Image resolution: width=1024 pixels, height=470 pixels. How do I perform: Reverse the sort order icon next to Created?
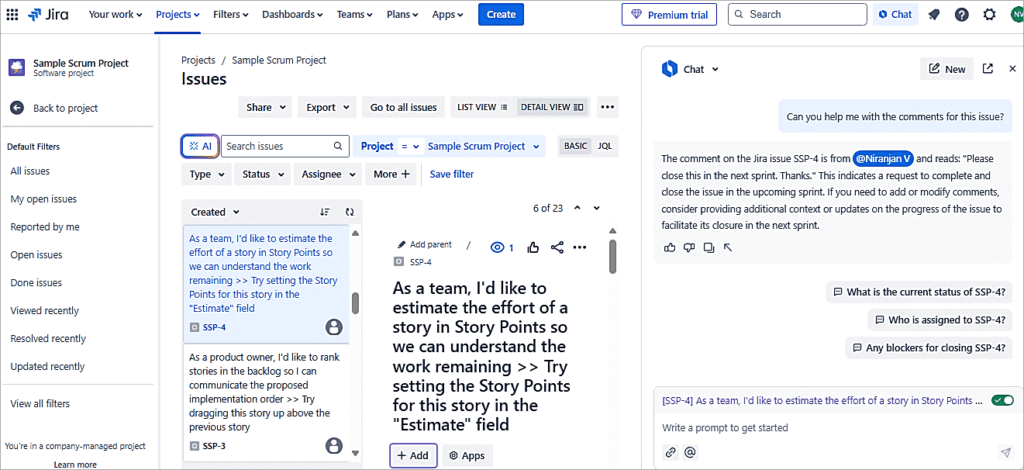[x=325, y=212]
